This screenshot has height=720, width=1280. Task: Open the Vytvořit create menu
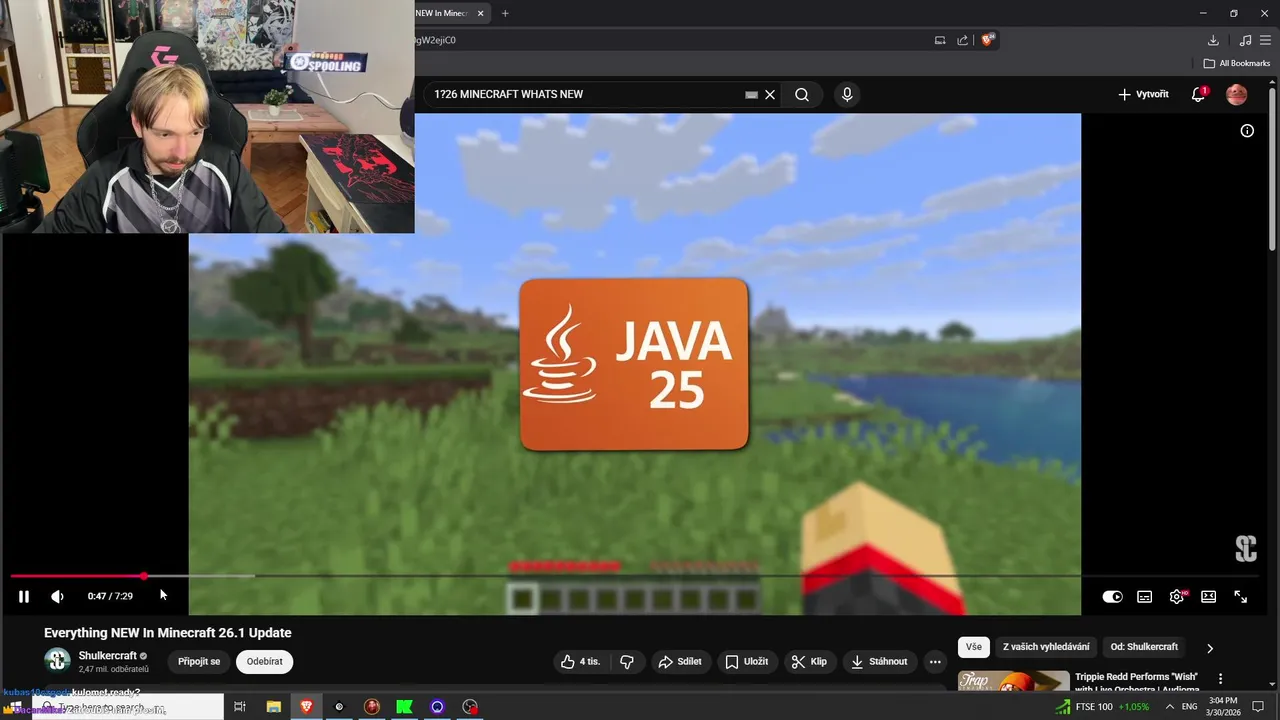coord(1143,94)
